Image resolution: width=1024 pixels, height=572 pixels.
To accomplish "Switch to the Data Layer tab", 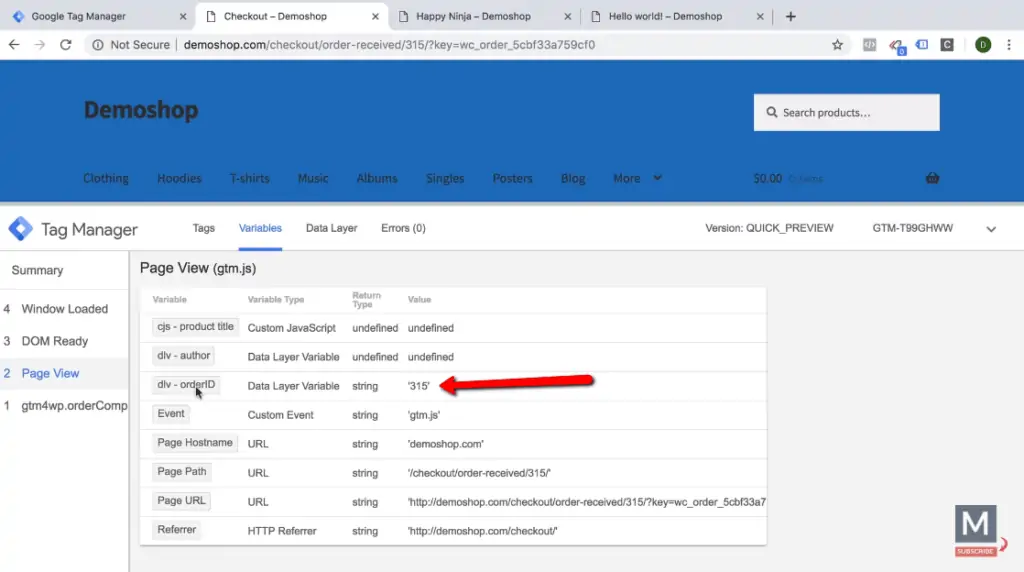I will tap(331, 228).
